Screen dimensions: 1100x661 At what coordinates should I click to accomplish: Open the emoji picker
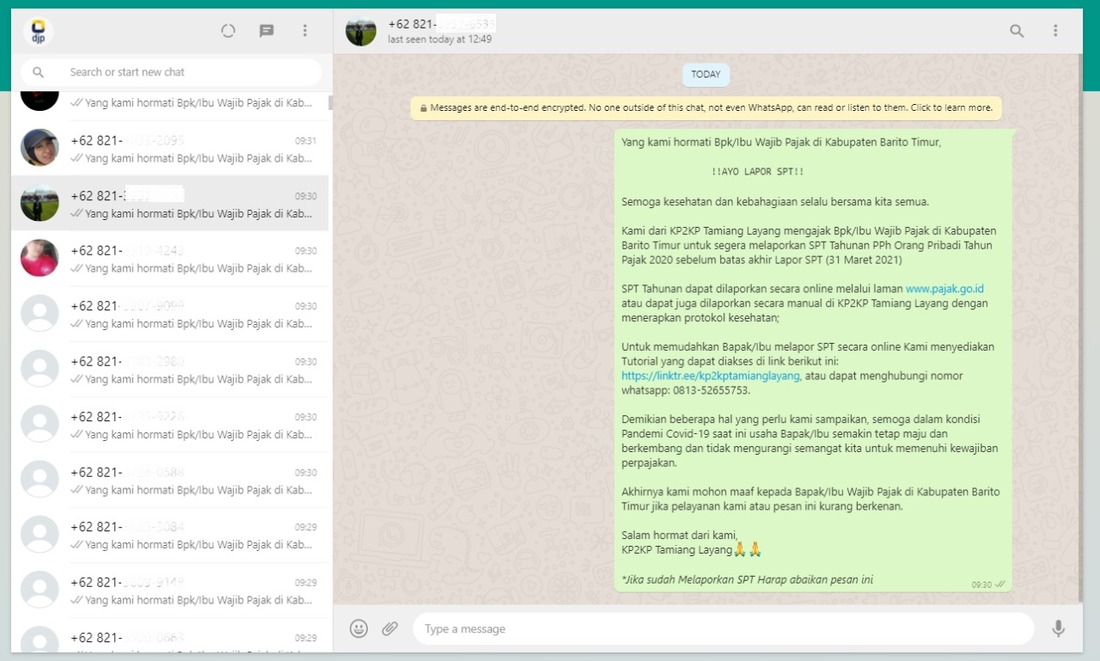(359, 628)
